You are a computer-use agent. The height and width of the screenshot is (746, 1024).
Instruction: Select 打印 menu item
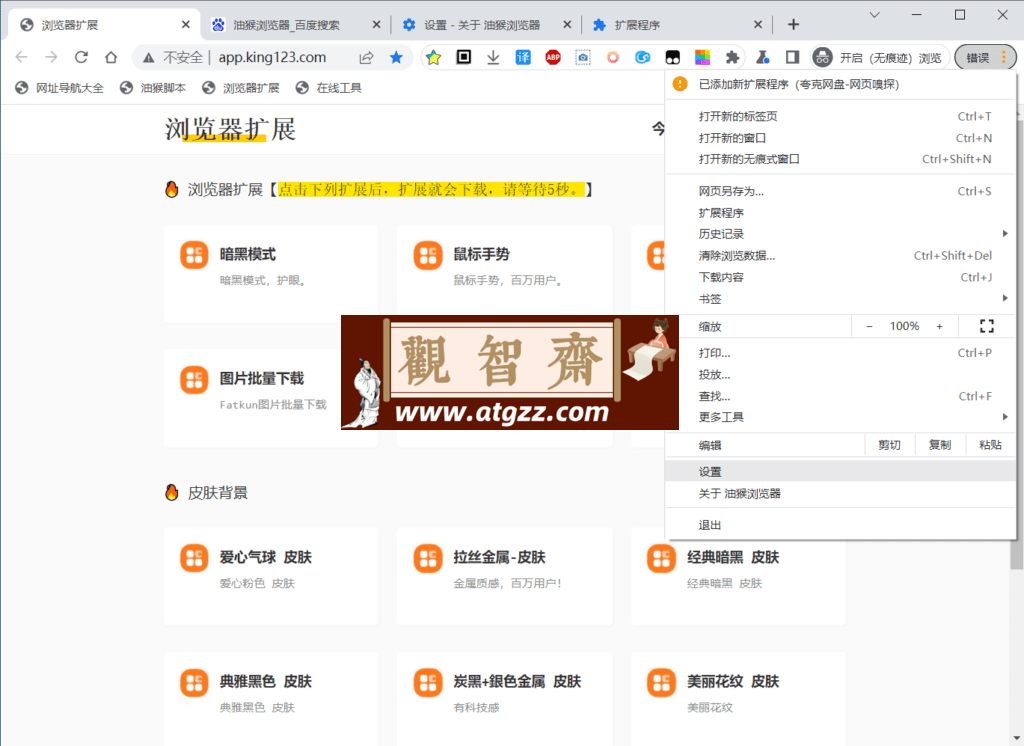point(840,353)
